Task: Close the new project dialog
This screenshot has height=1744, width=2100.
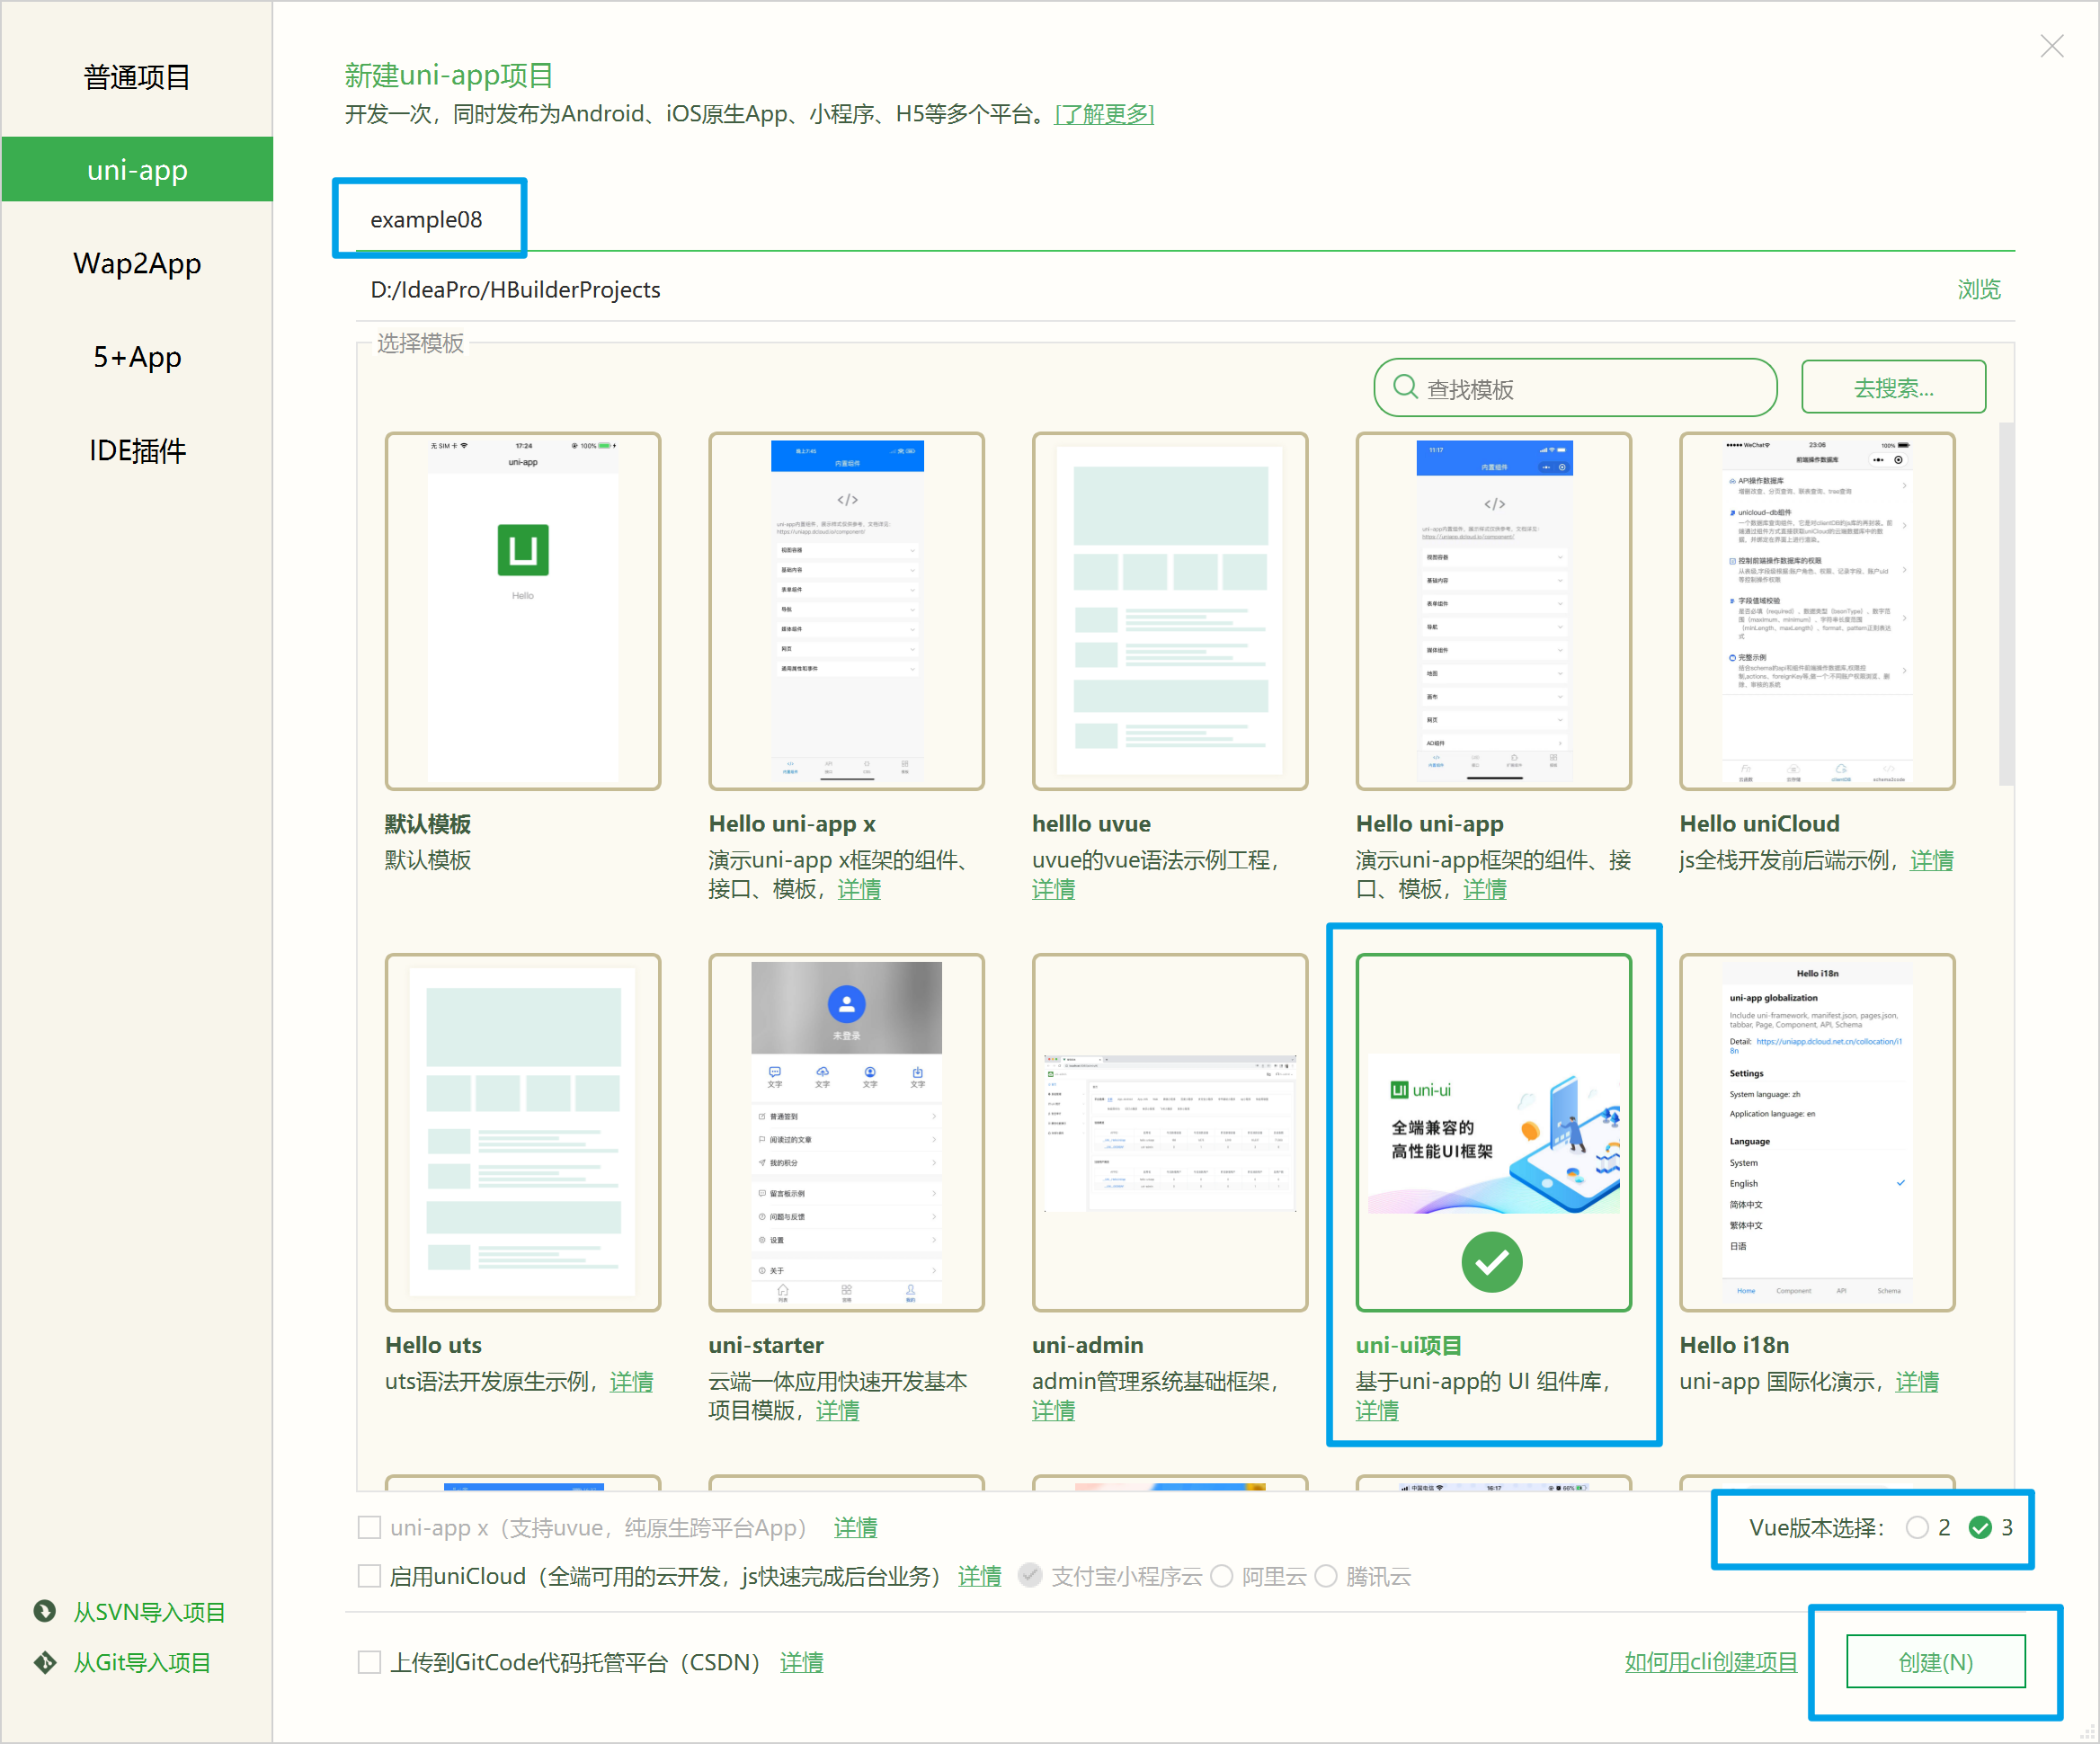Action: [x=2051, y=46]
